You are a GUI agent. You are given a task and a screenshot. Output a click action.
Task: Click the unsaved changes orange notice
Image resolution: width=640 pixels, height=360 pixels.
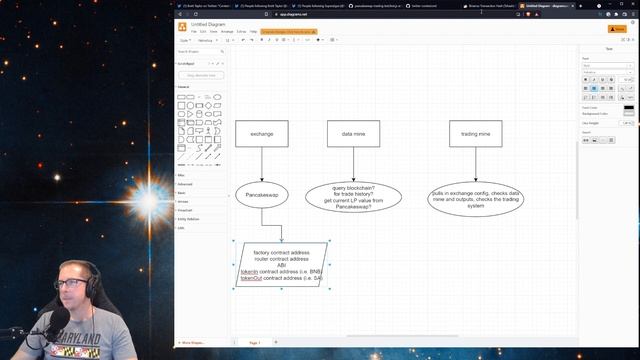pyautogui.click(x=289, y=32)
